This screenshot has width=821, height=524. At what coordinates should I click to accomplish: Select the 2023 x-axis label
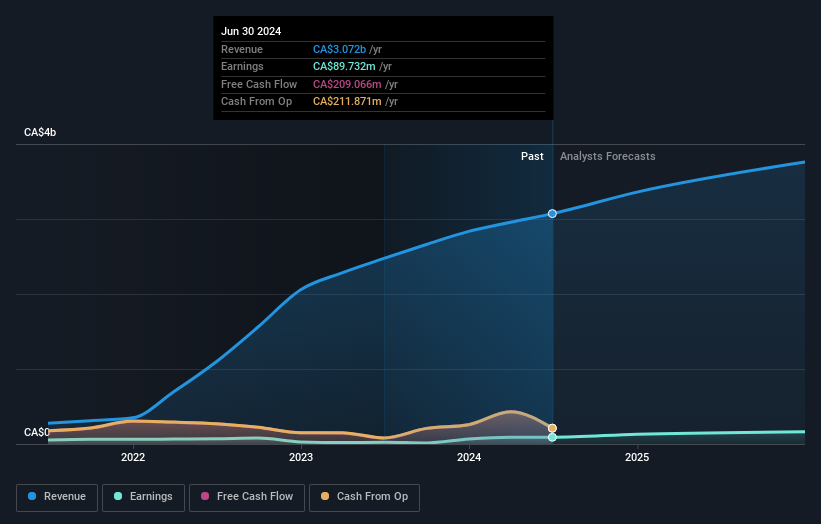coord(301,458)
